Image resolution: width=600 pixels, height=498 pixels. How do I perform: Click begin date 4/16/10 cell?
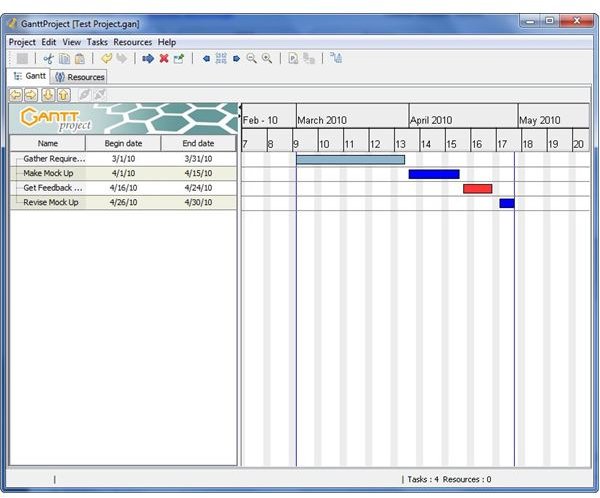pos(123,188)
